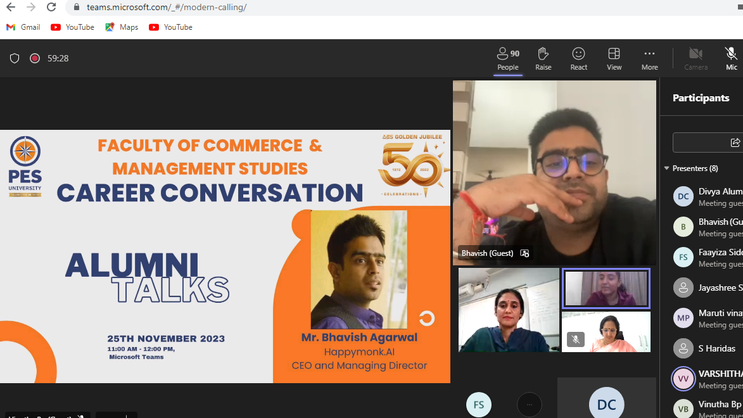Image resolution: width=743 pixels, height=418 pixels.
Task: Click the share invite icon in Participants
Action: click(x=736, y=142)
